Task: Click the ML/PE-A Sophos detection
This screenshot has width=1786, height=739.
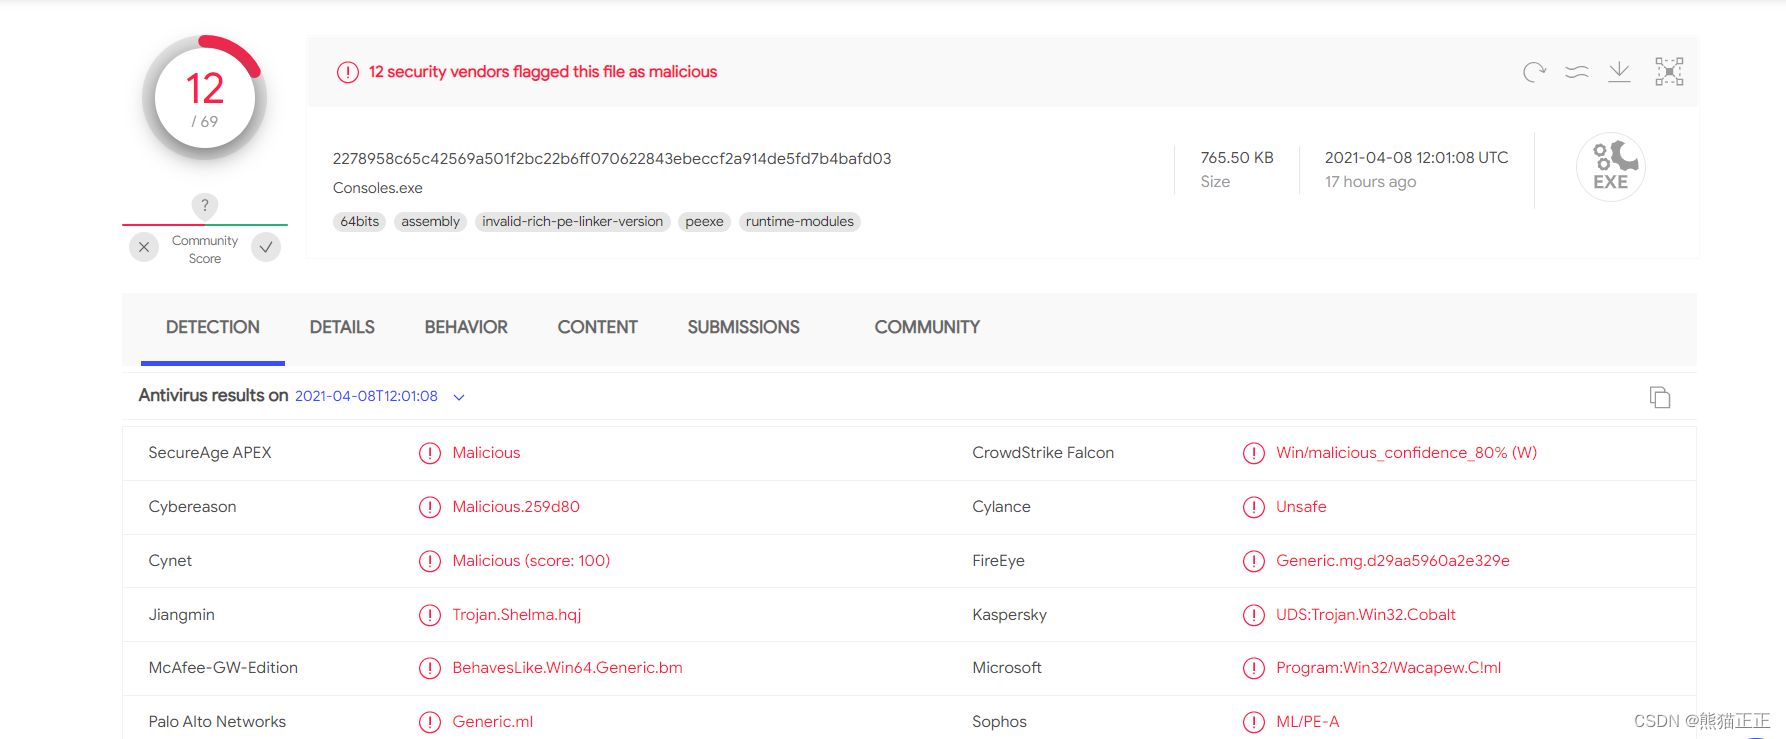Action: click(1308, 722)
